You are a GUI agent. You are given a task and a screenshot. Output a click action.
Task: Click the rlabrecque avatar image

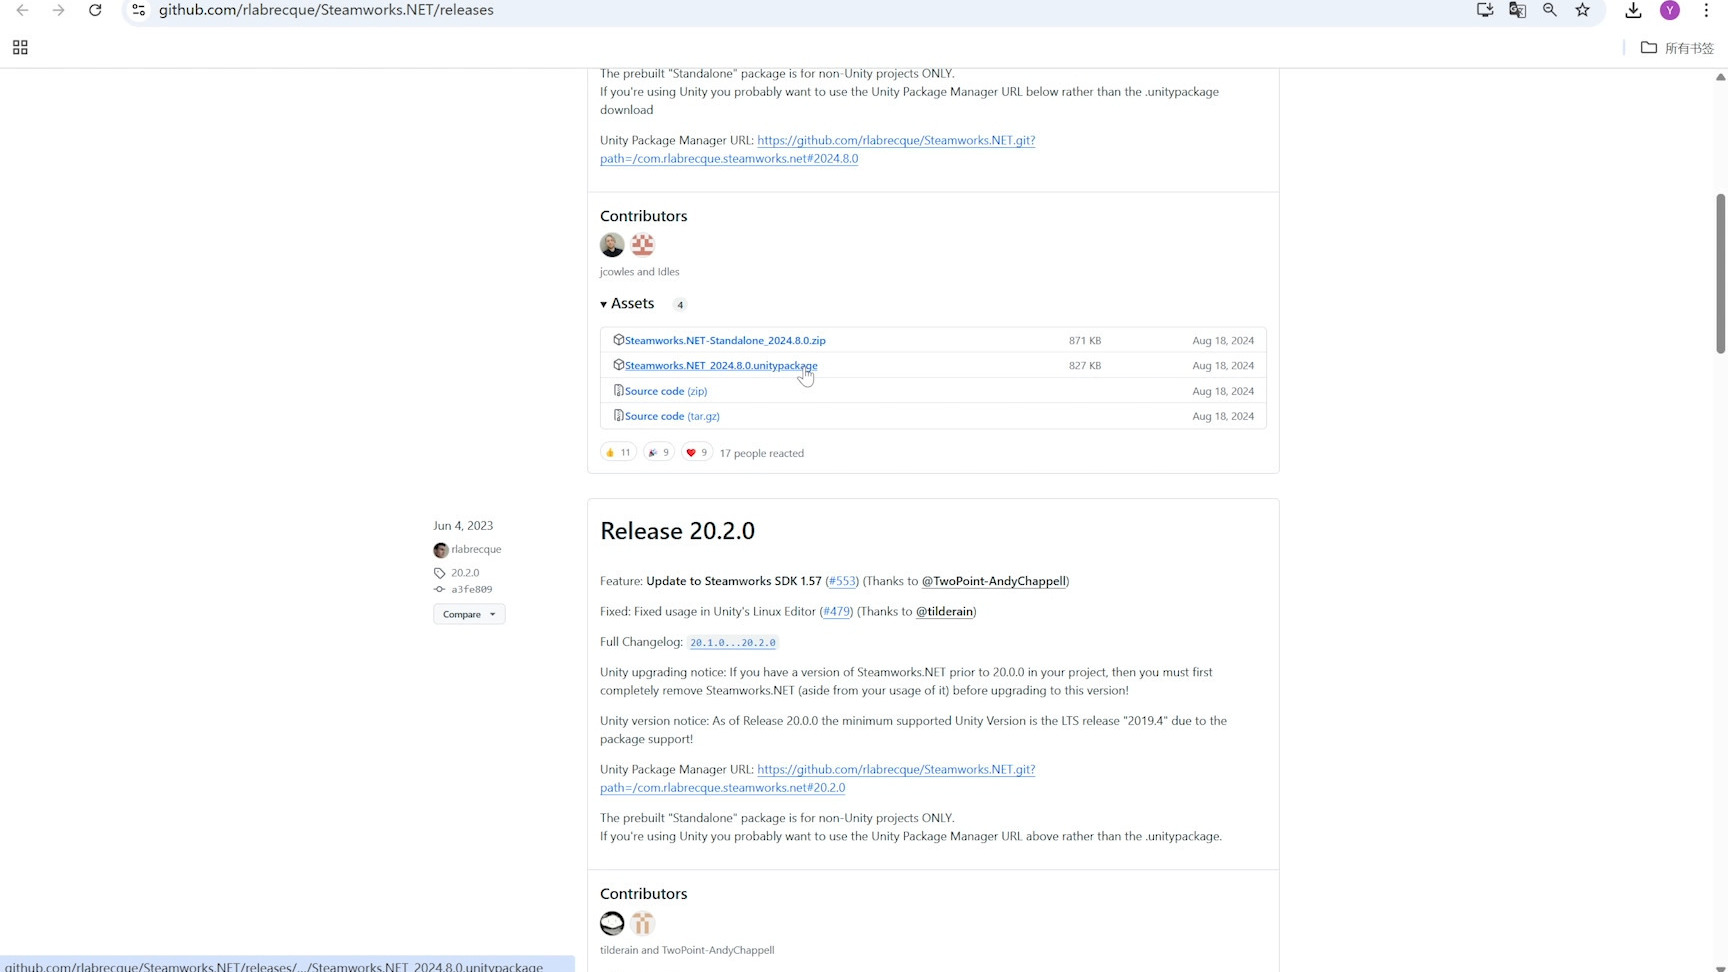click(x=440, y=550)
